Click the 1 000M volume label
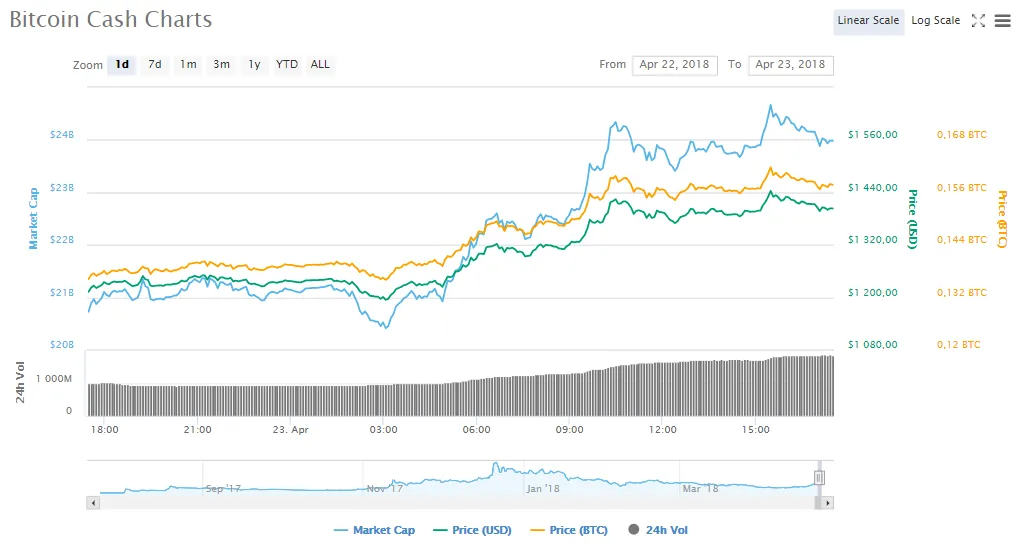This screenshot has height=544, width=1022. (x=54, y=379)
